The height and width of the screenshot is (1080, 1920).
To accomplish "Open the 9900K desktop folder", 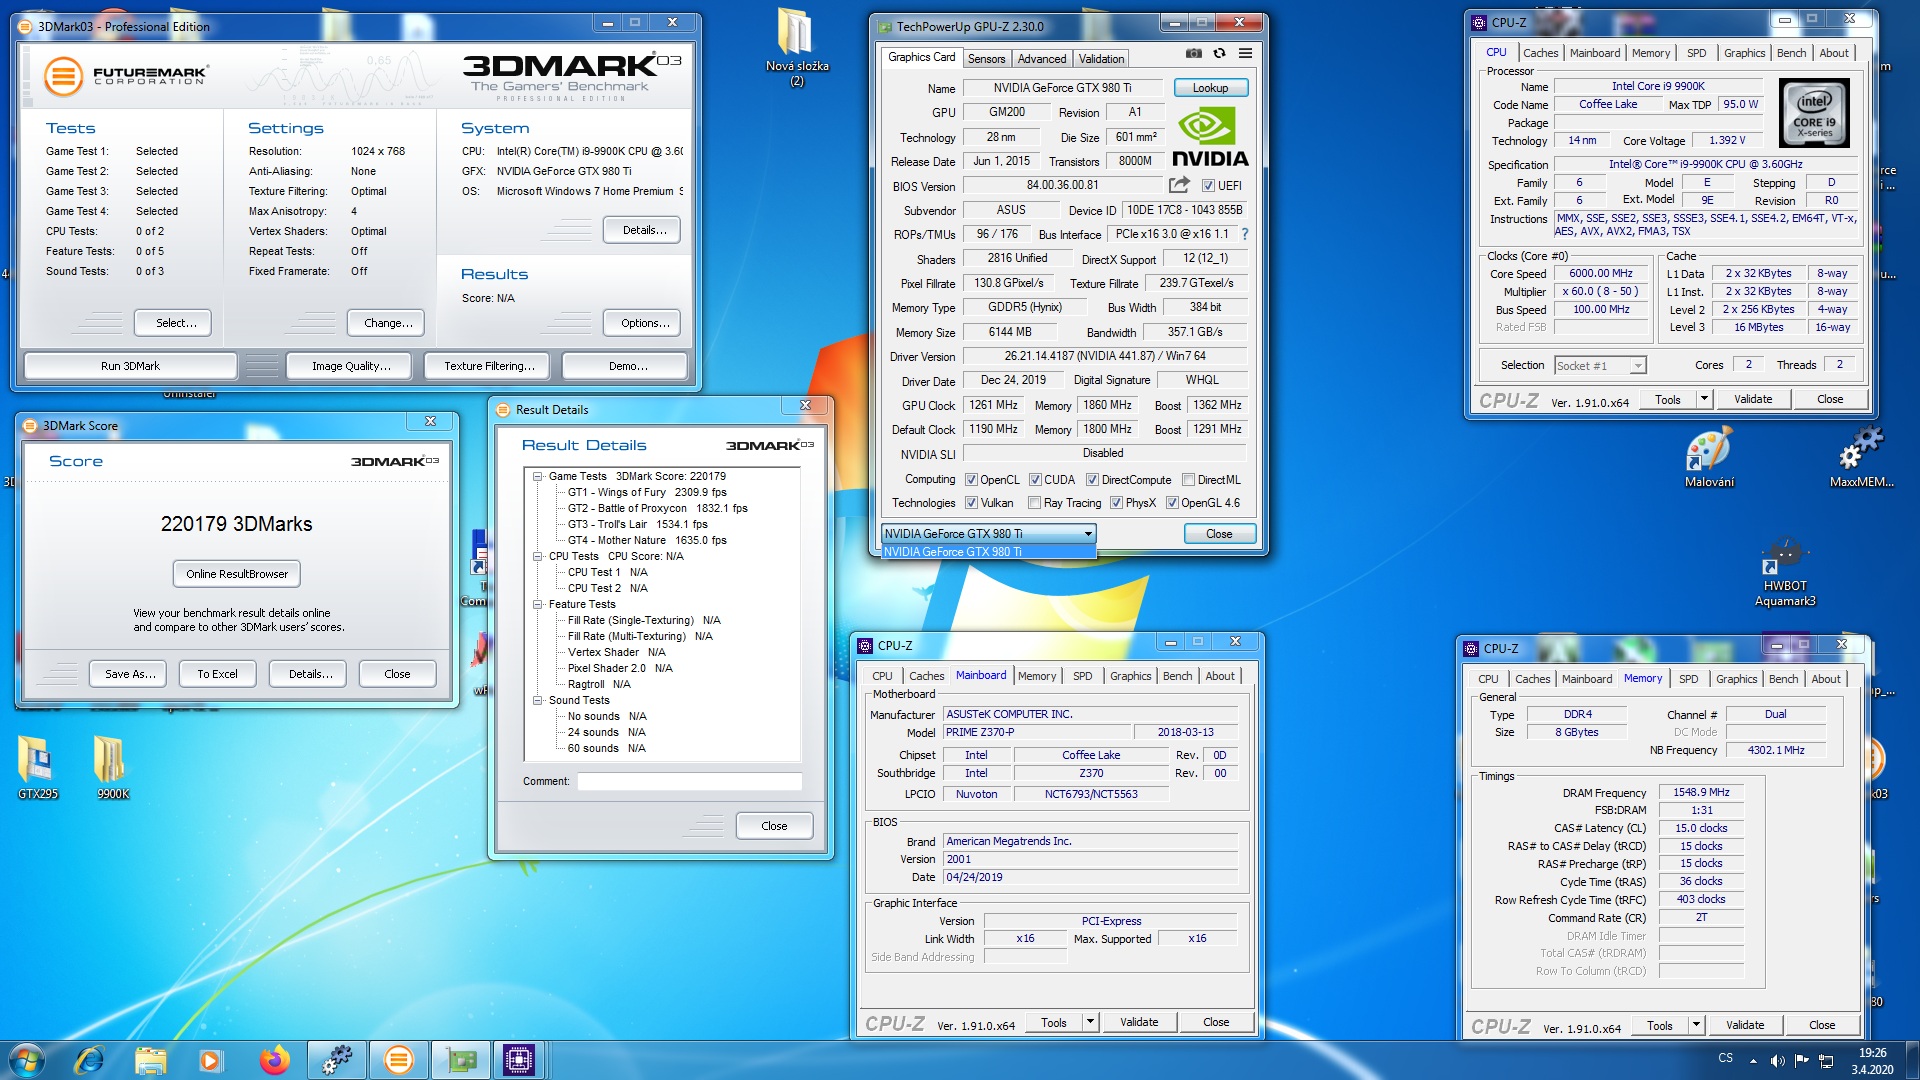I will [112, 768].
